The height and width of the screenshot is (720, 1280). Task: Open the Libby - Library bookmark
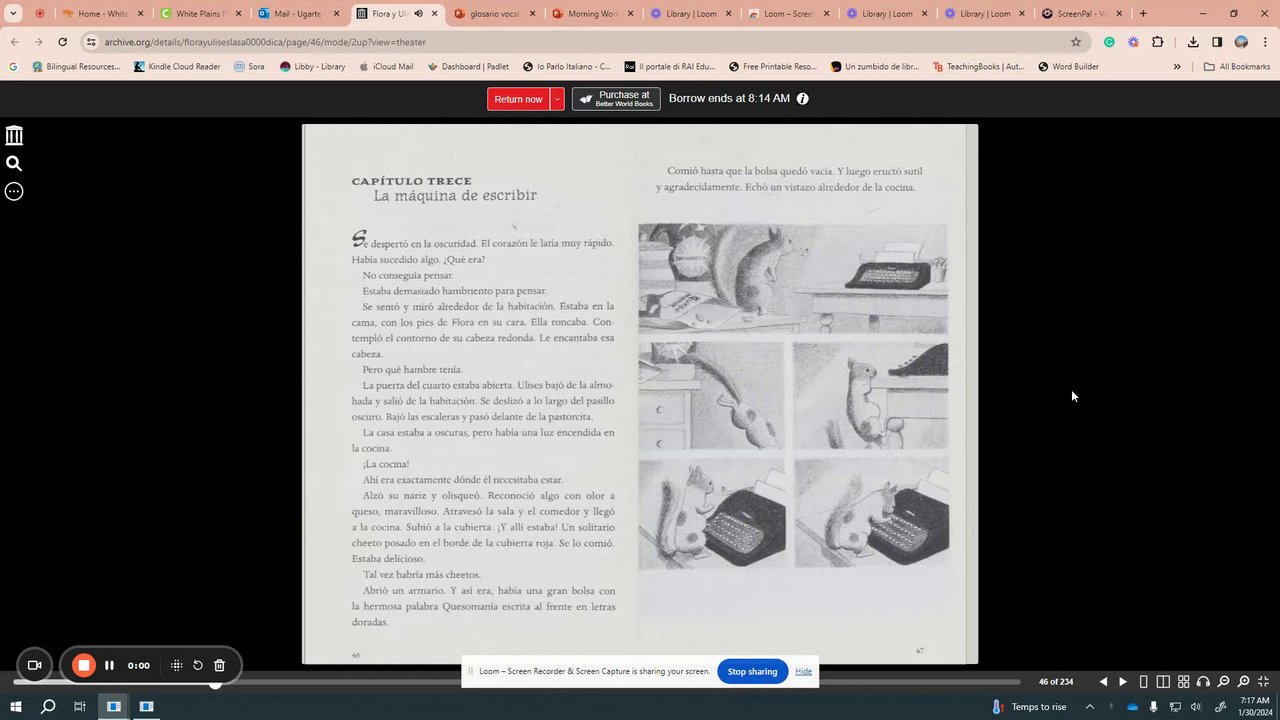[x=313, y=67]
